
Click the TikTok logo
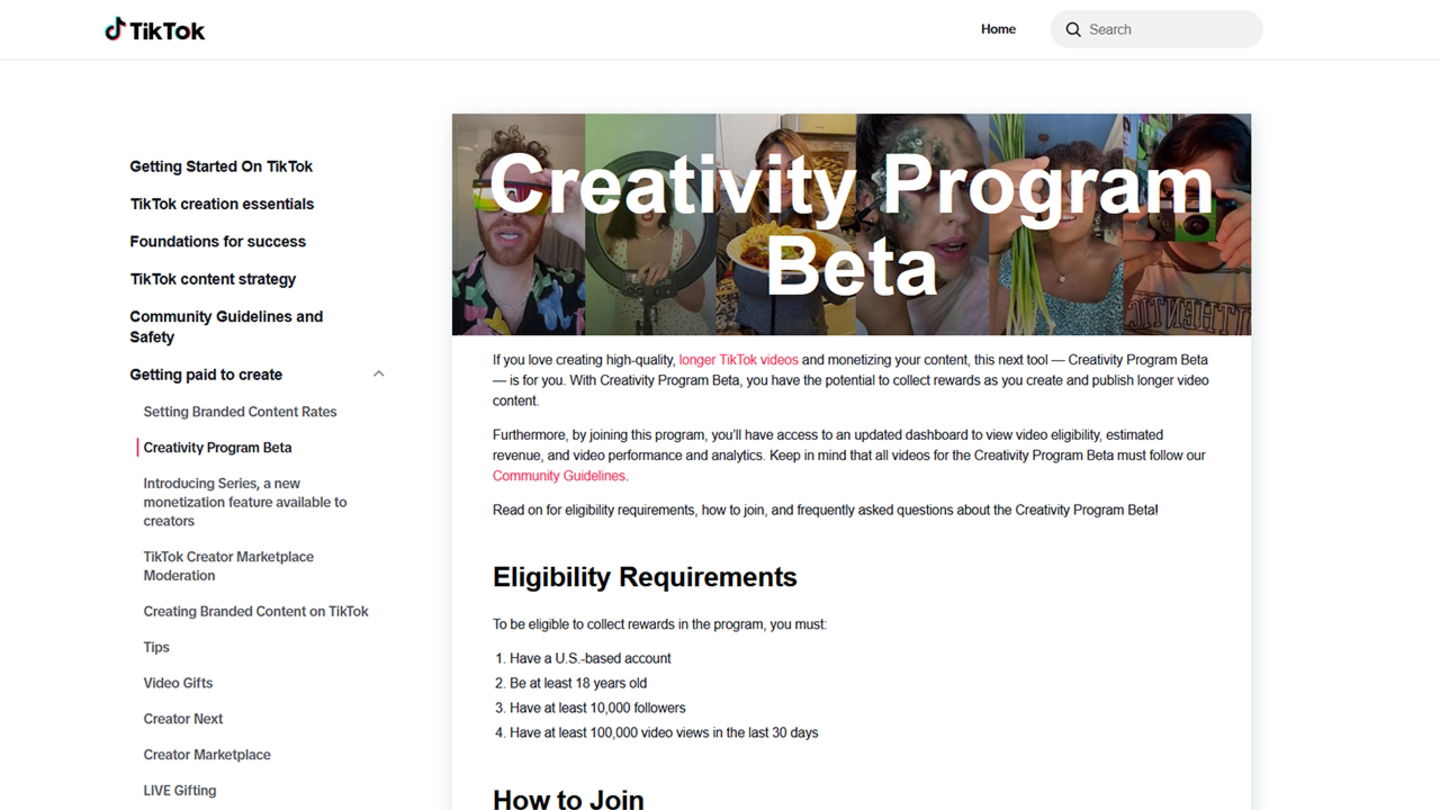click(x=155, y=30)
